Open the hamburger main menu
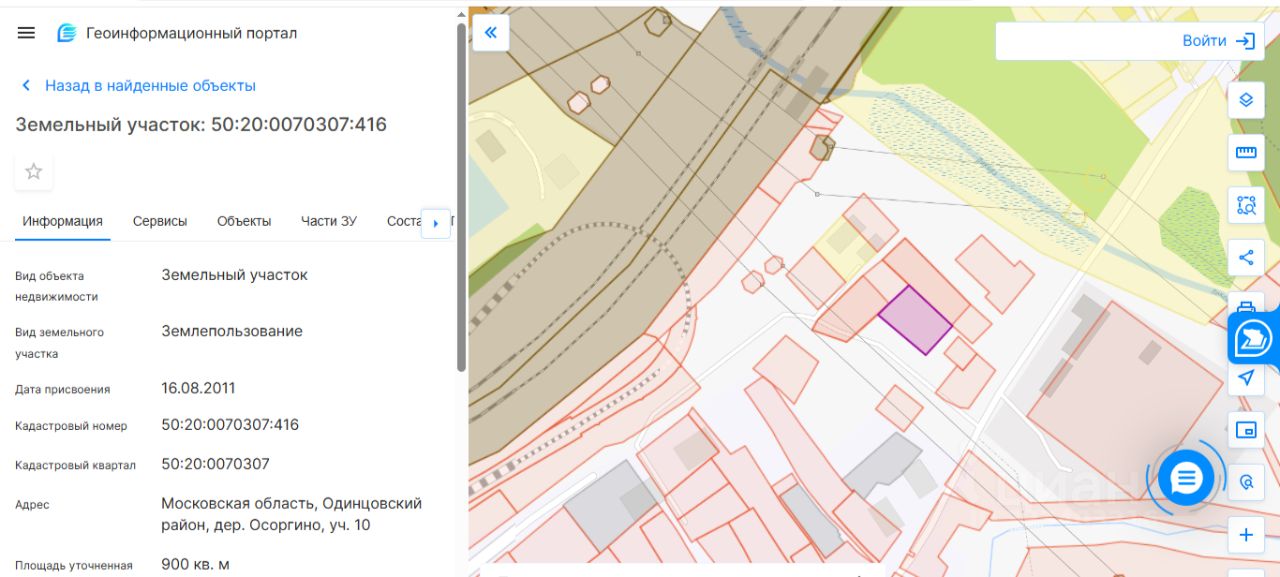 [26, 33]
